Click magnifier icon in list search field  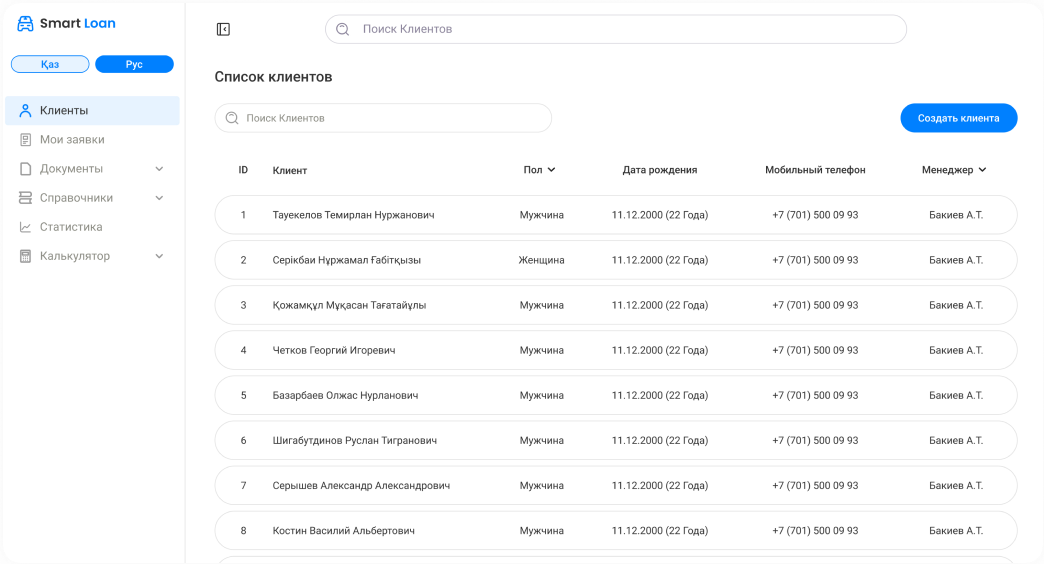coord(232,118)
